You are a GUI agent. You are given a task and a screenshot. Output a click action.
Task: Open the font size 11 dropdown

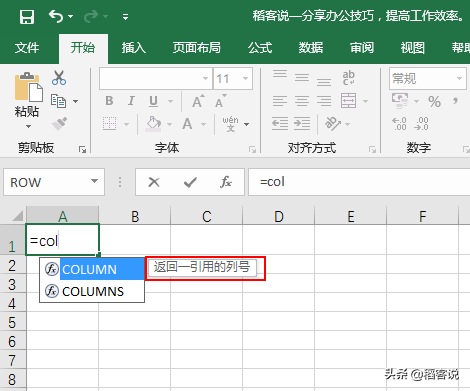246,79
